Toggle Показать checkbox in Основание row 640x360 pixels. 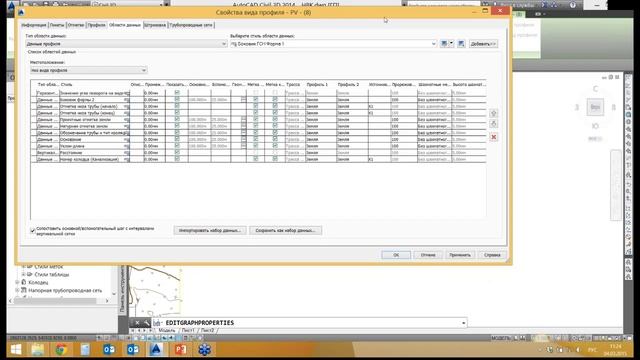point(177,139)
